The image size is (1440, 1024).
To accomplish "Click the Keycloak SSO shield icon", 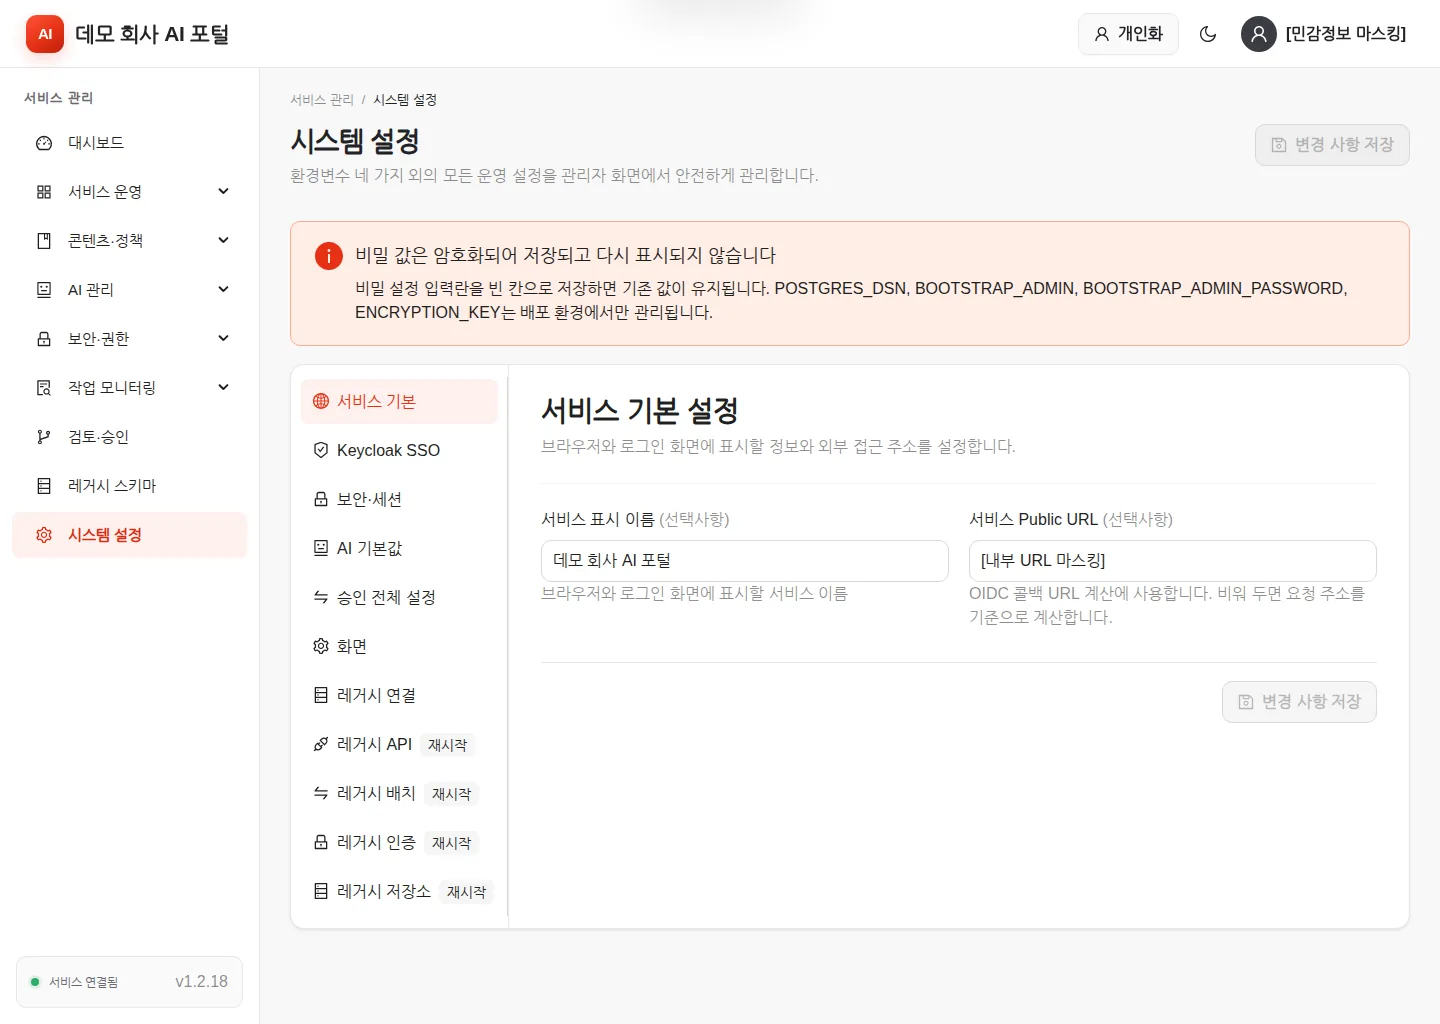I will click(x=321, y=450).
